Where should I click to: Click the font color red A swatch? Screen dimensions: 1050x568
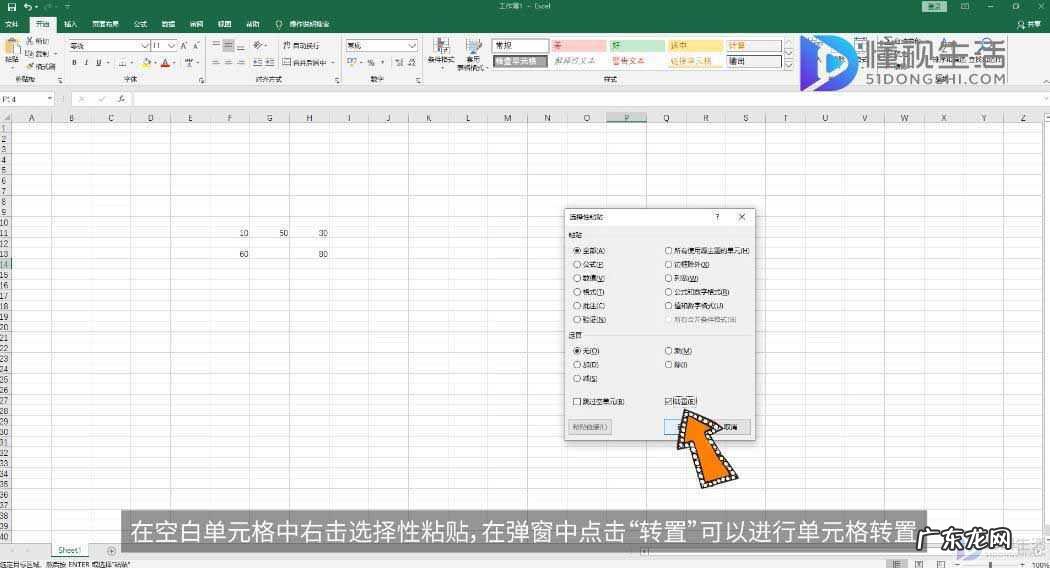(165, 63)
